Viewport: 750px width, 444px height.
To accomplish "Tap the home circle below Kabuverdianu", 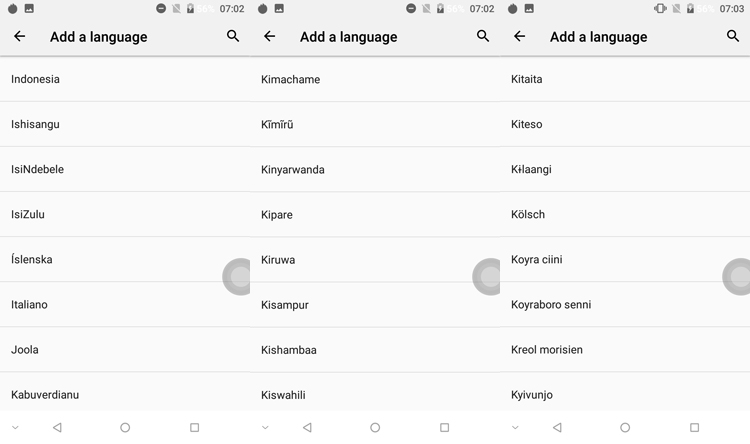I will click(x=125, y=427).
